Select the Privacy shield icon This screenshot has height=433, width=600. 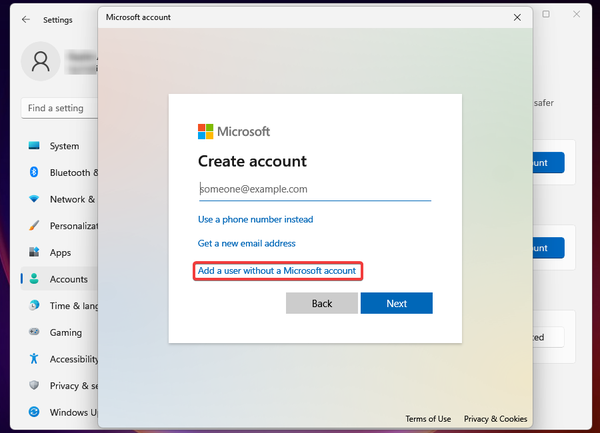pyautogui.click(x=35, y=385)
